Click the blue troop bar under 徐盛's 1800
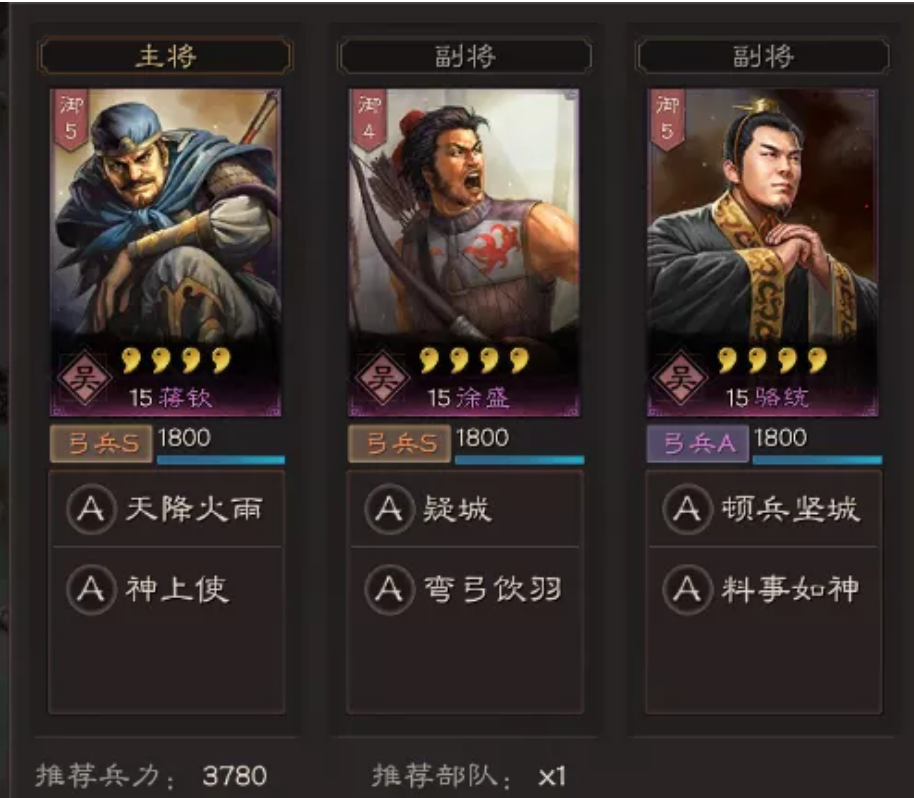The width and height of the screenshot is (914, 798). [519, 460]
